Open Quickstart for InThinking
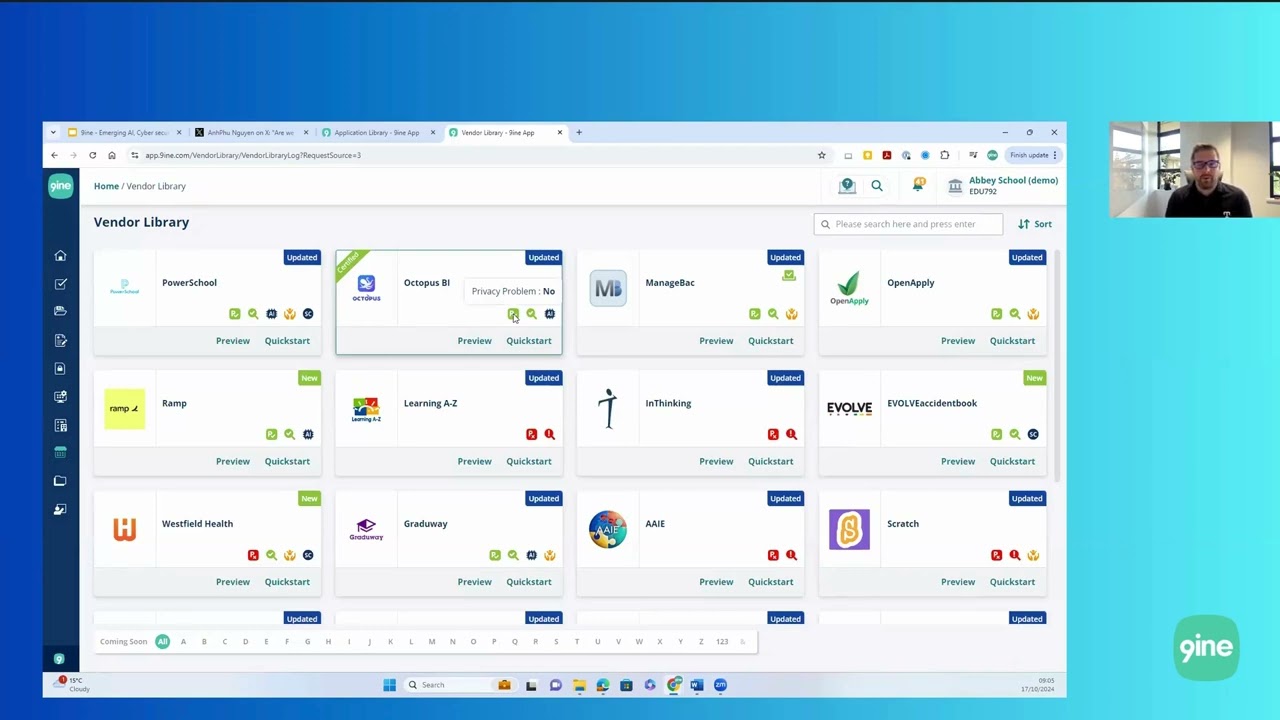 (770, 461)
